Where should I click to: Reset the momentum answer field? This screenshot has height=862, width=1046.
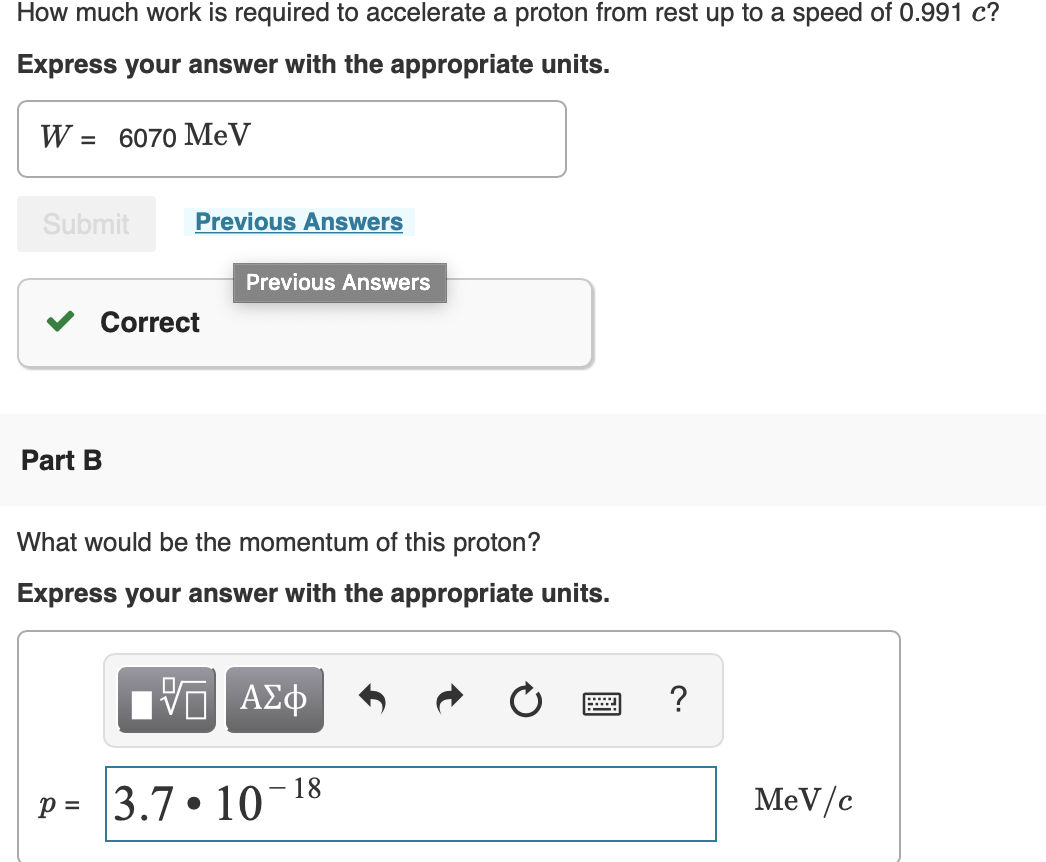tap(526, 700)
